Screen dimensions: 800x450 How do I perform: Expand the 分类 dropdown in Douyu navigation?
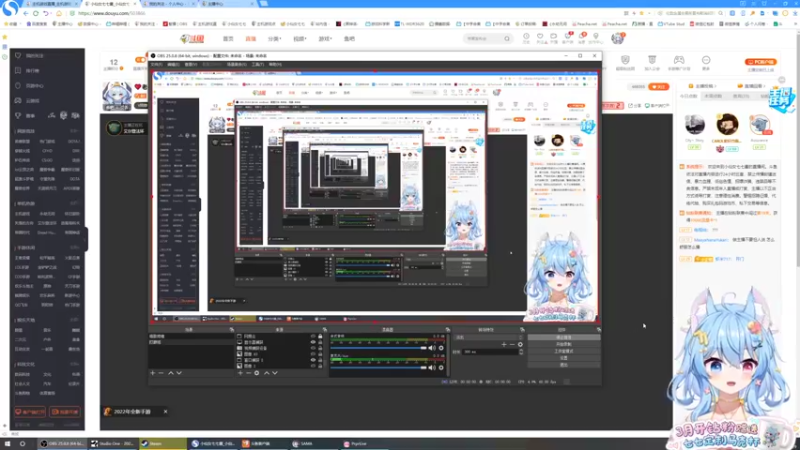pyautogui.click(x=274, y=39)
